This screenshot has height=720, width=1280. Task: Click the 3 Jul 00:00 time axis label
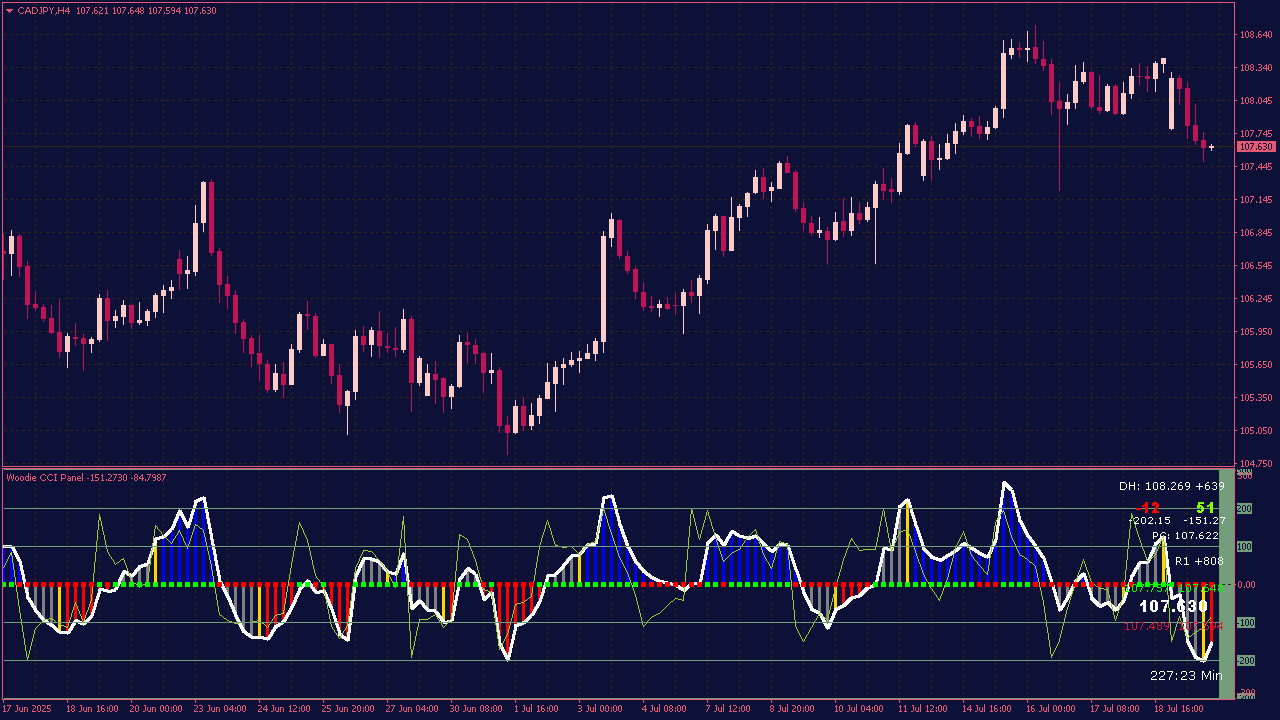point(599,709)
